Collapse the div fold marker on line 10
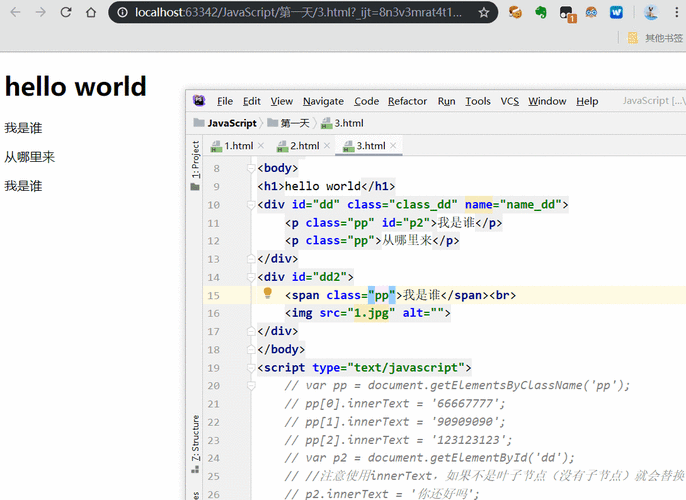 (x=251, y=205)
